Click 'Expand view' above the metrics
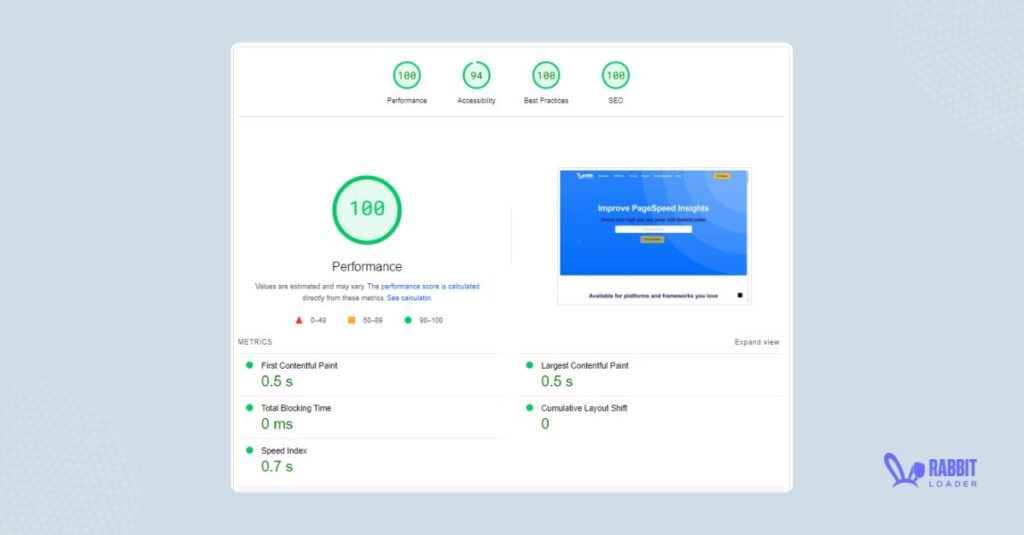The image size is (1024, 535). coord(756,342)
